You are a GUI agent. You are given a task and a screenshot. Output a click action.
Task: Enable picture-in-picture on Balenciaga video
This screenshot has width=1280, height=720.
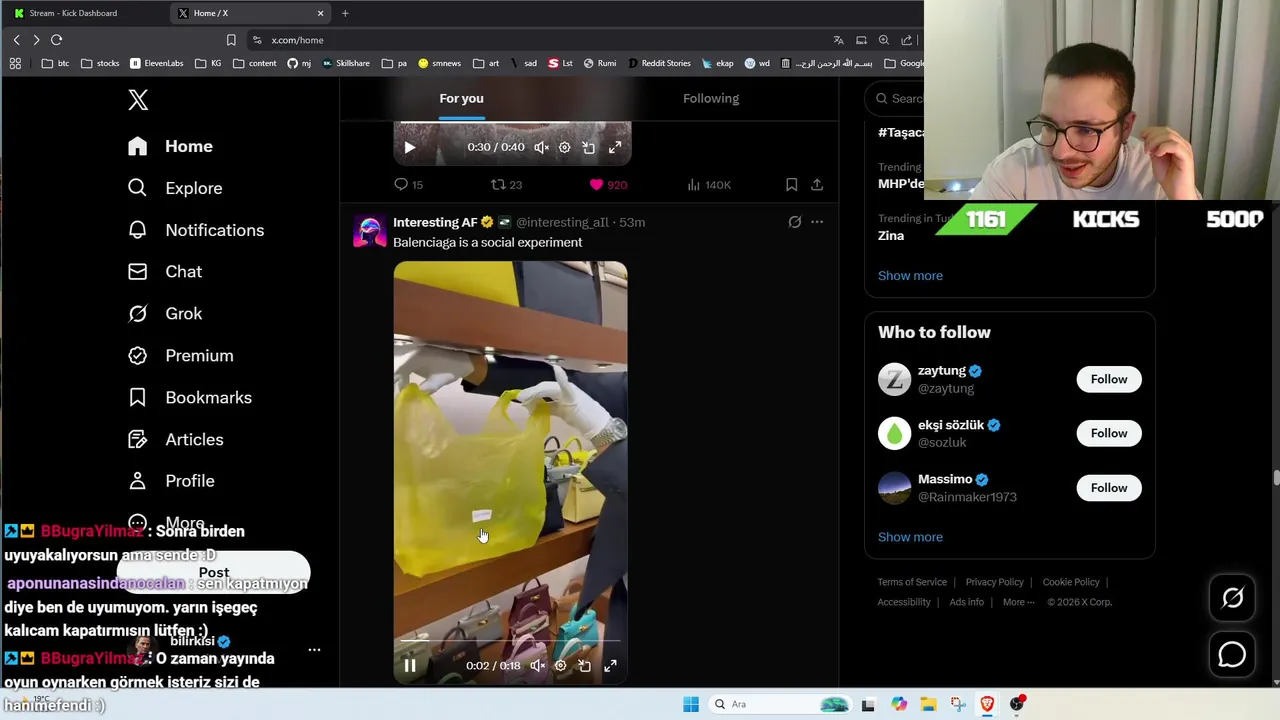[x=585, y=665]
